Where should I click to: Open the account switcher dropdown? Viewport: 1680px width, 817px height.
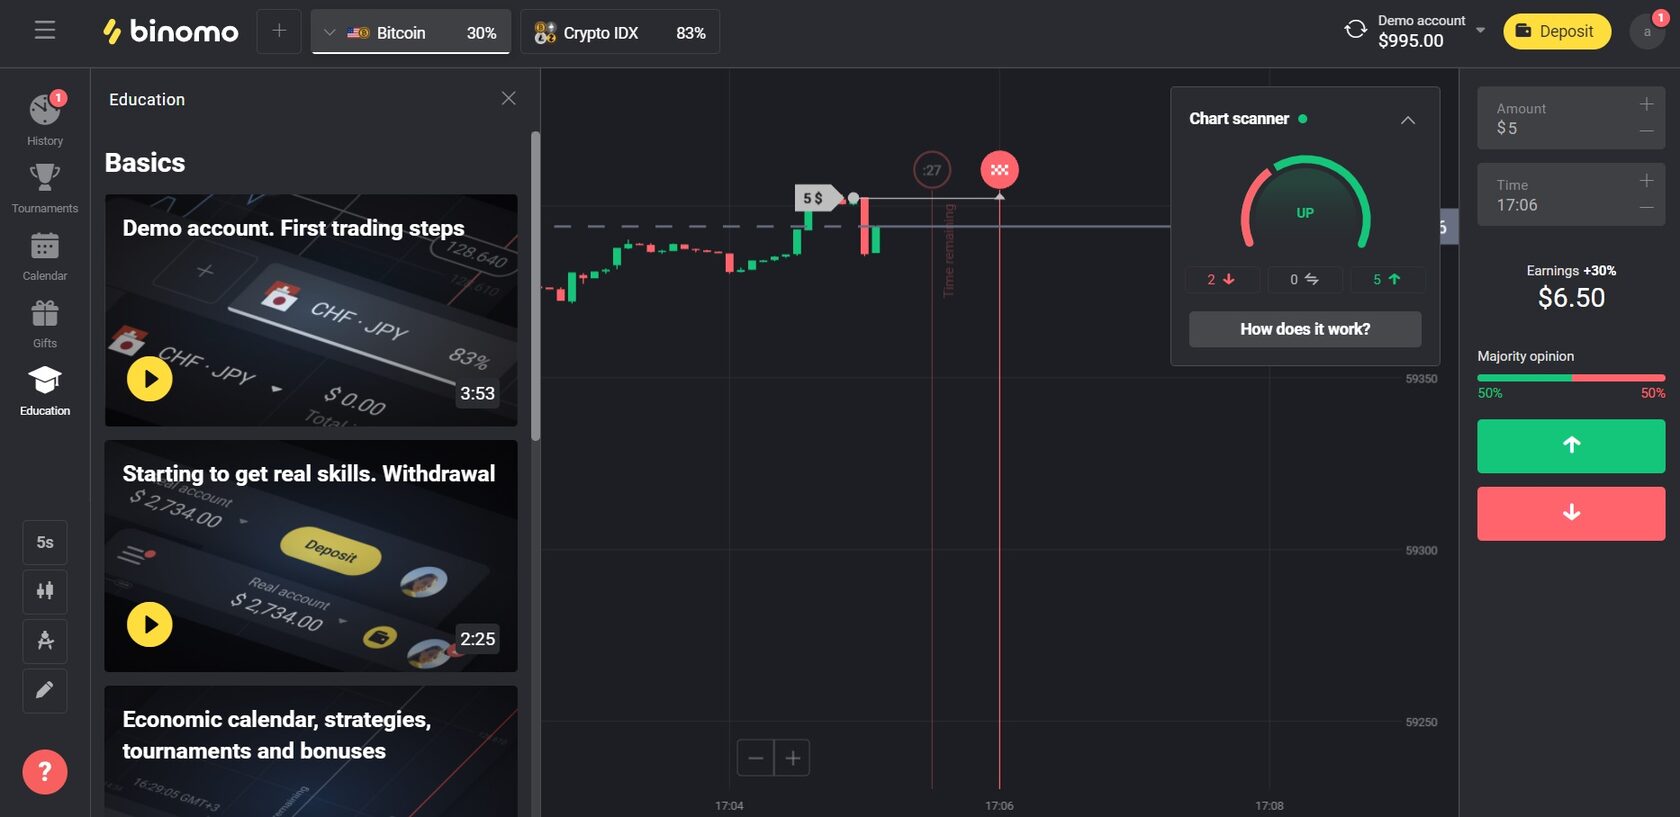click(x=1480, y=30)
